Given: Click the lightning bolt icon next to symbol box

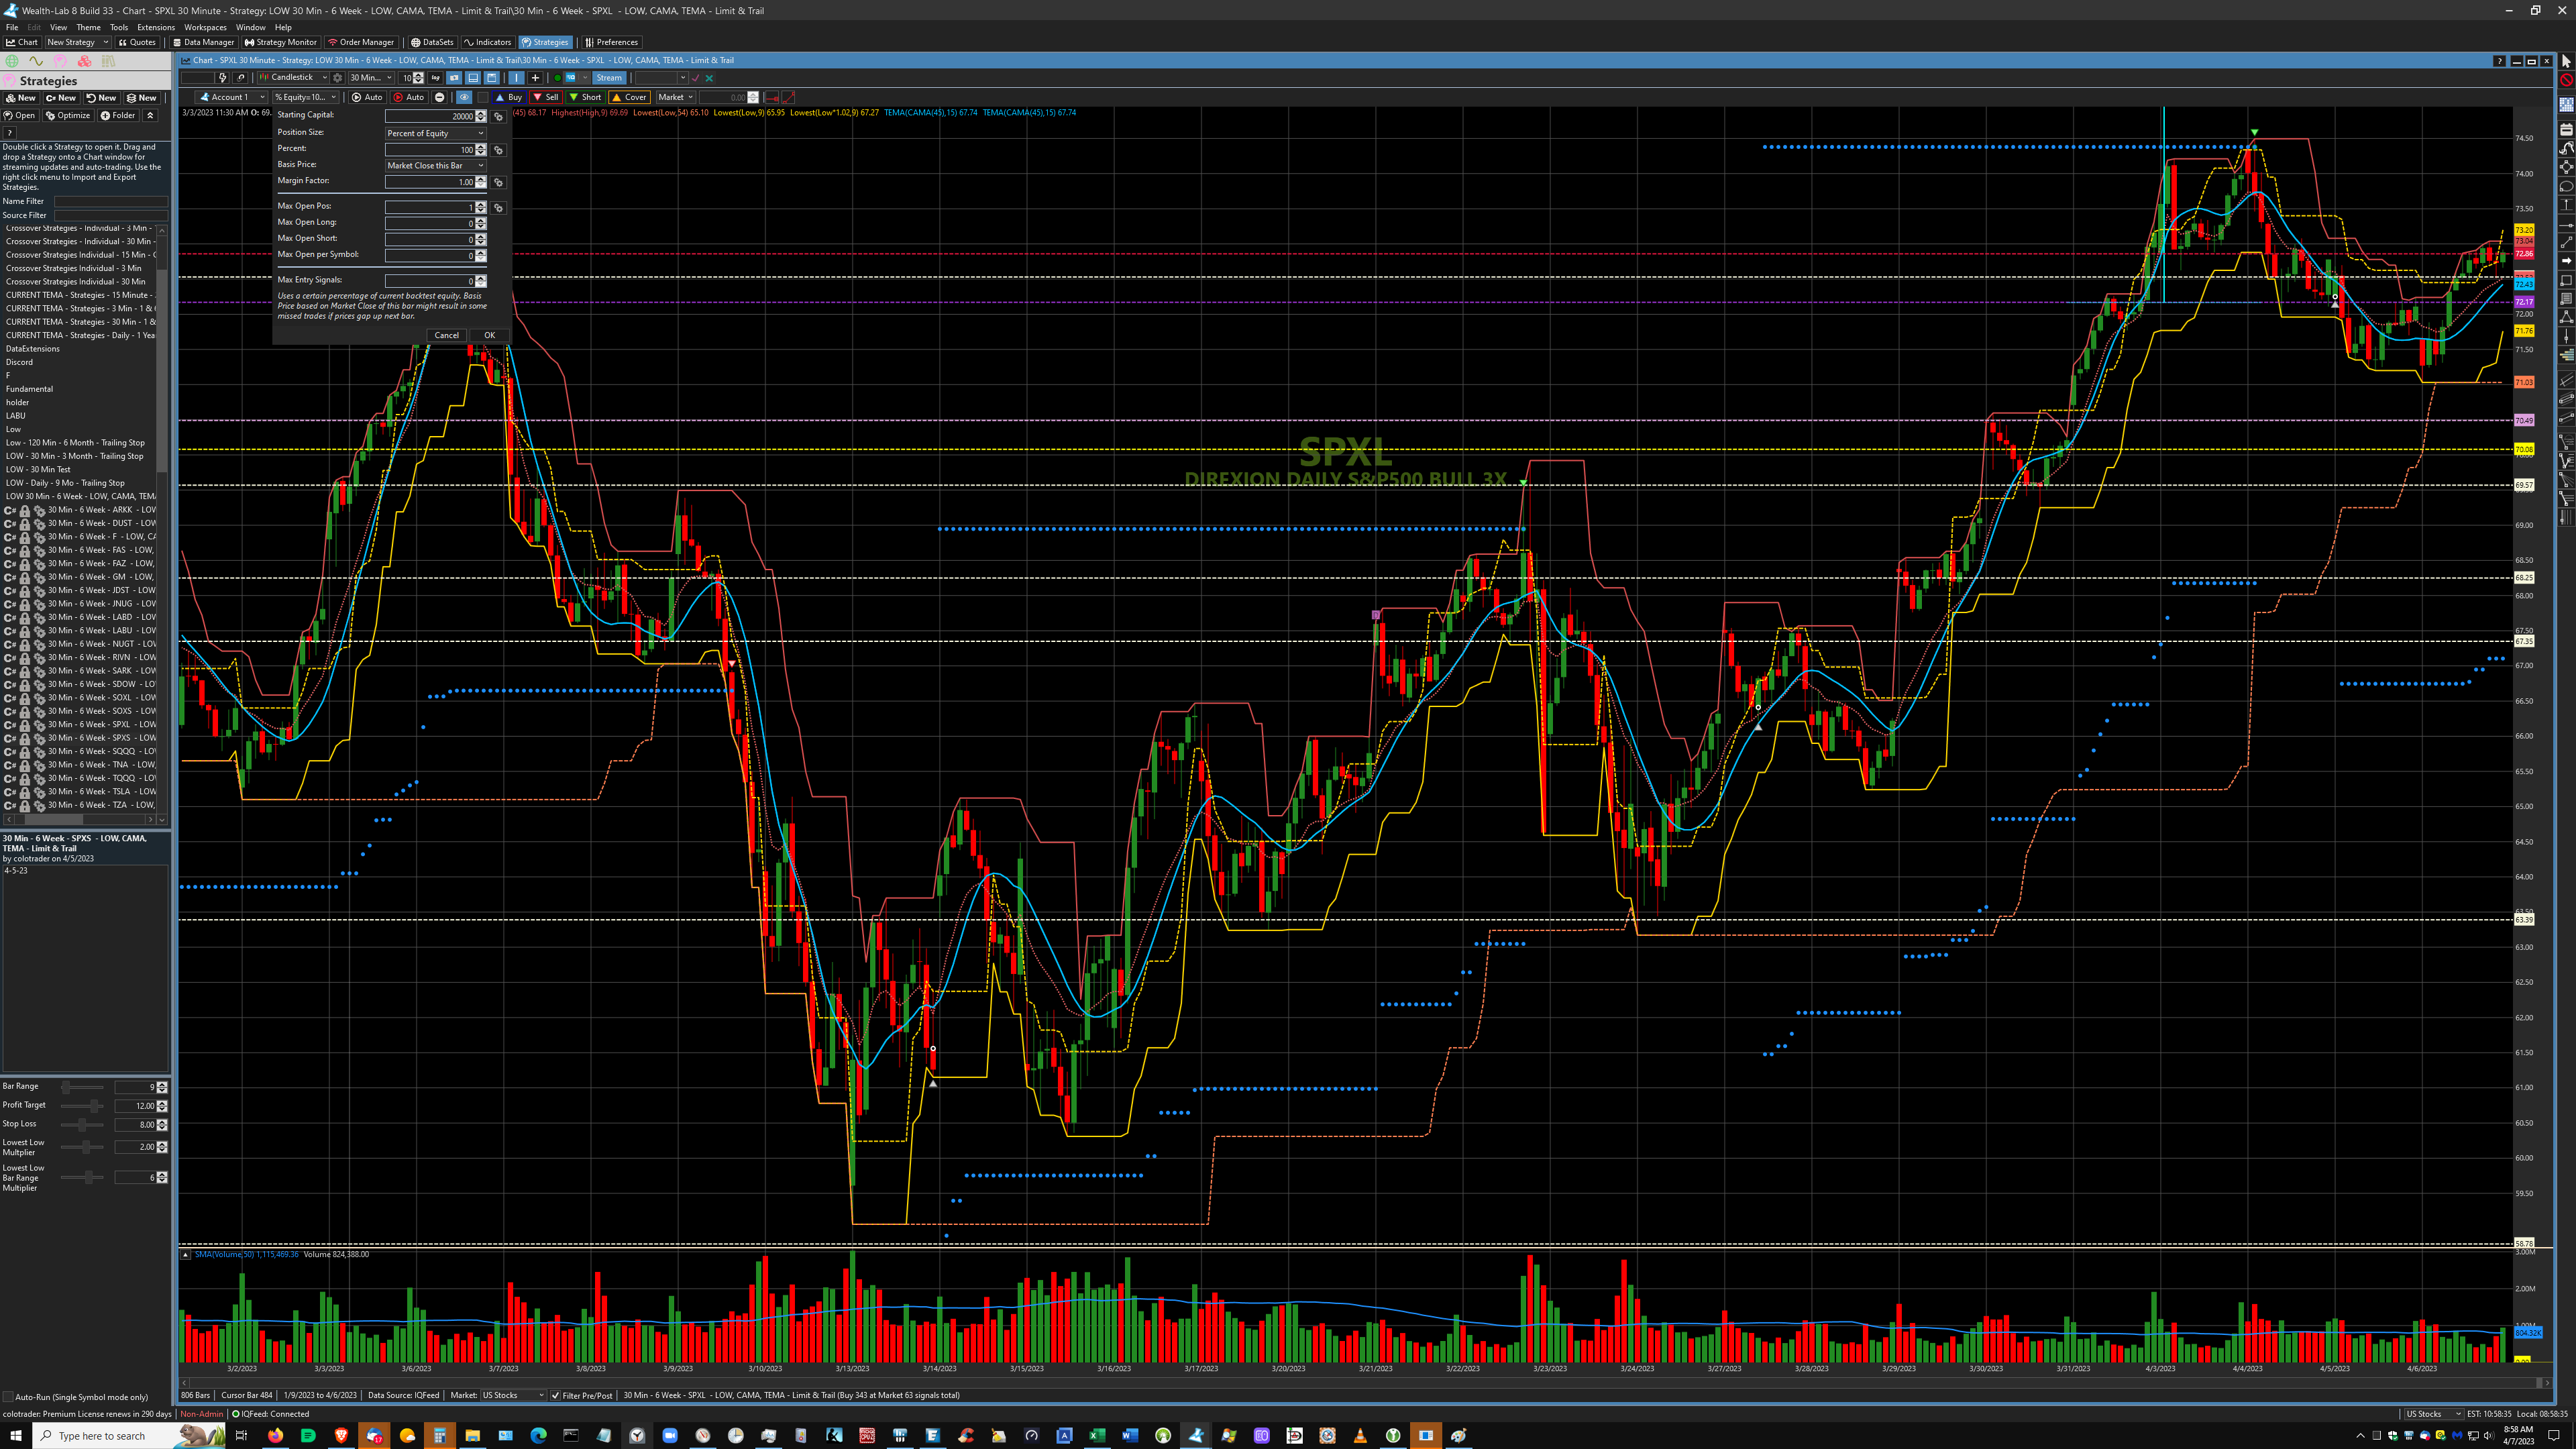Looking at the screenshot, I should (x=223, y=78).
